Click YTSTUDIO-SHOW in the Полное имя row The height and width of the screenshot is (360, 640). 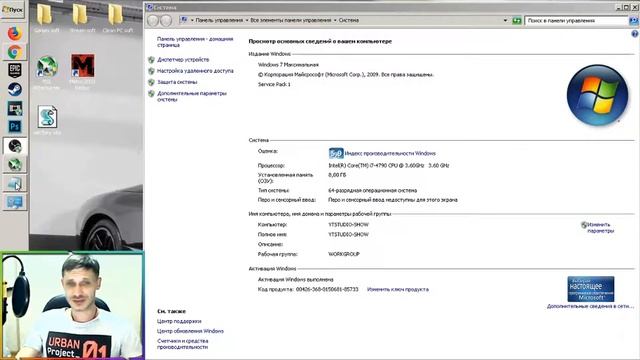348,235
